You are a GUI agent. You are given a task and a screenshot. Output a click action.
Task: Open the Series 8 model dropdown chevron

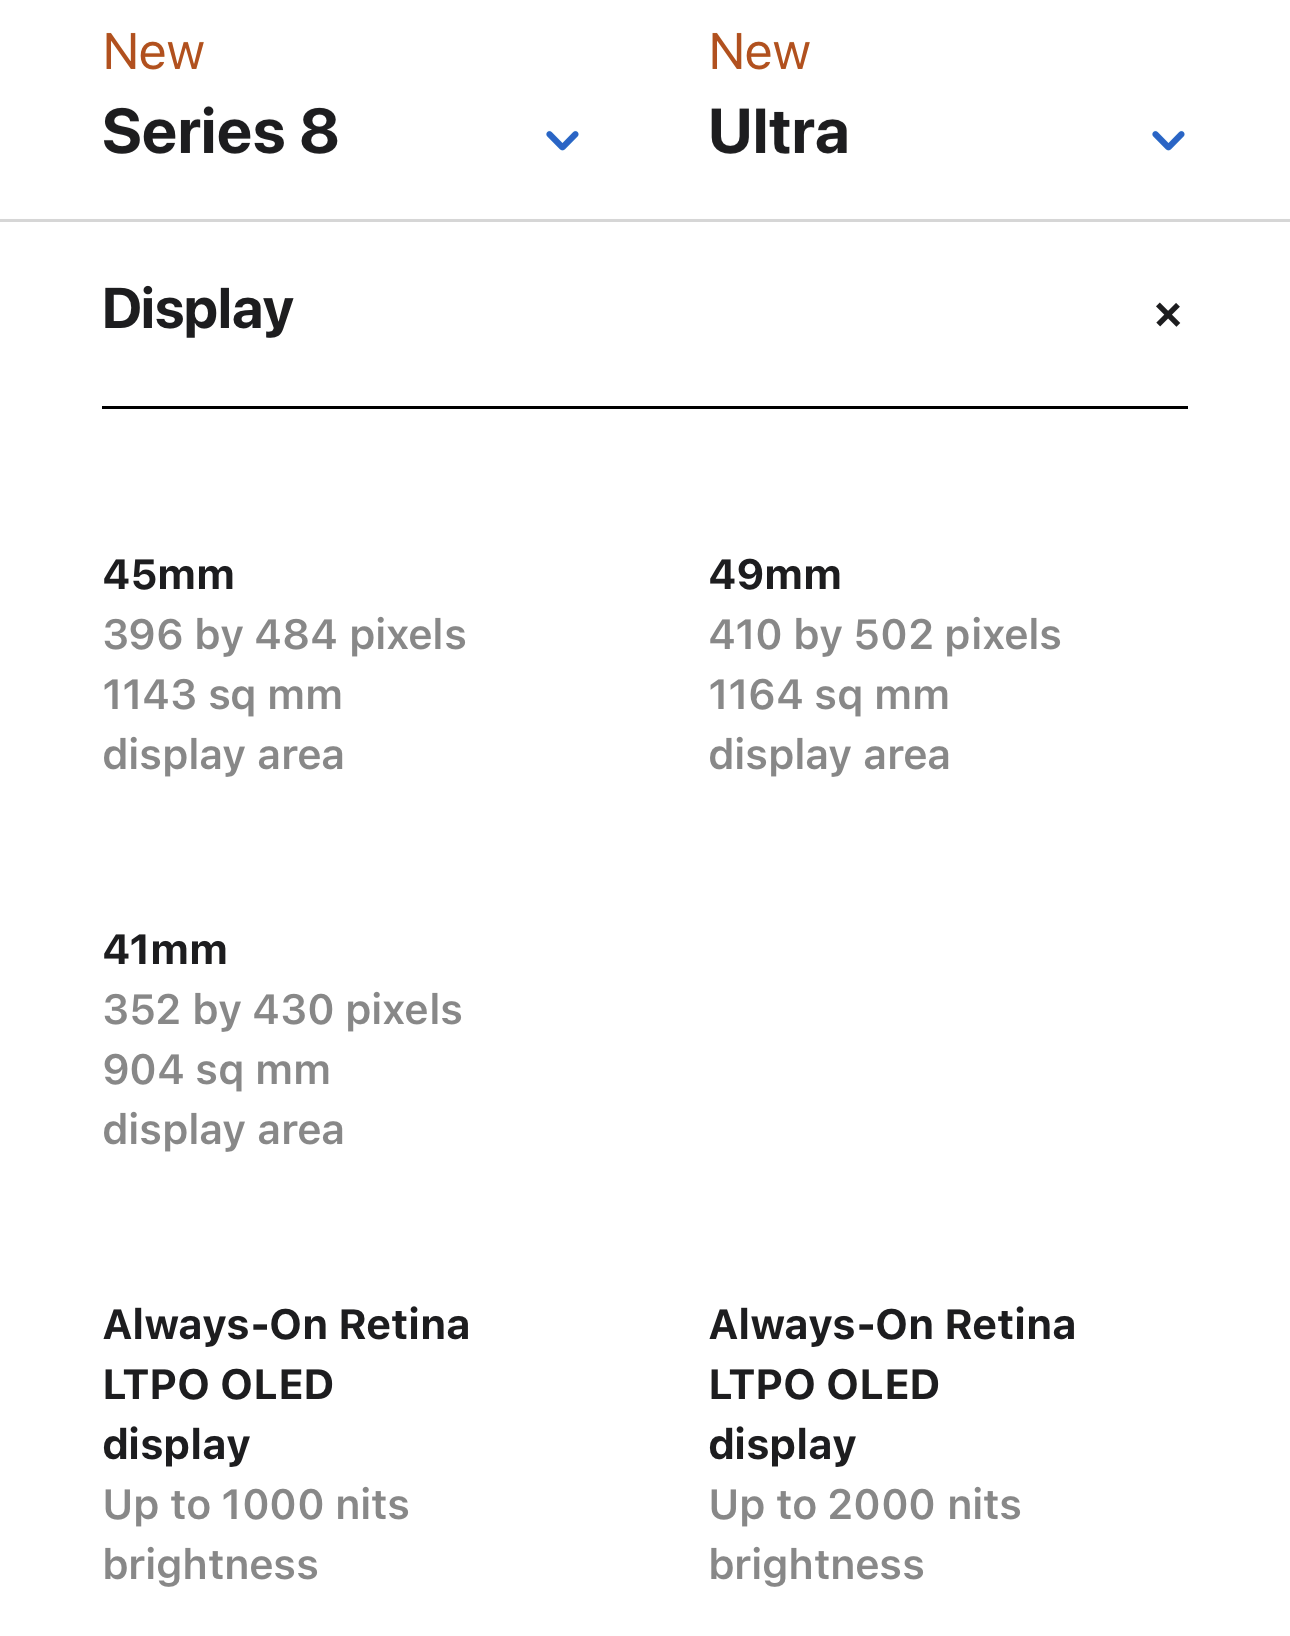coord(562,140)
